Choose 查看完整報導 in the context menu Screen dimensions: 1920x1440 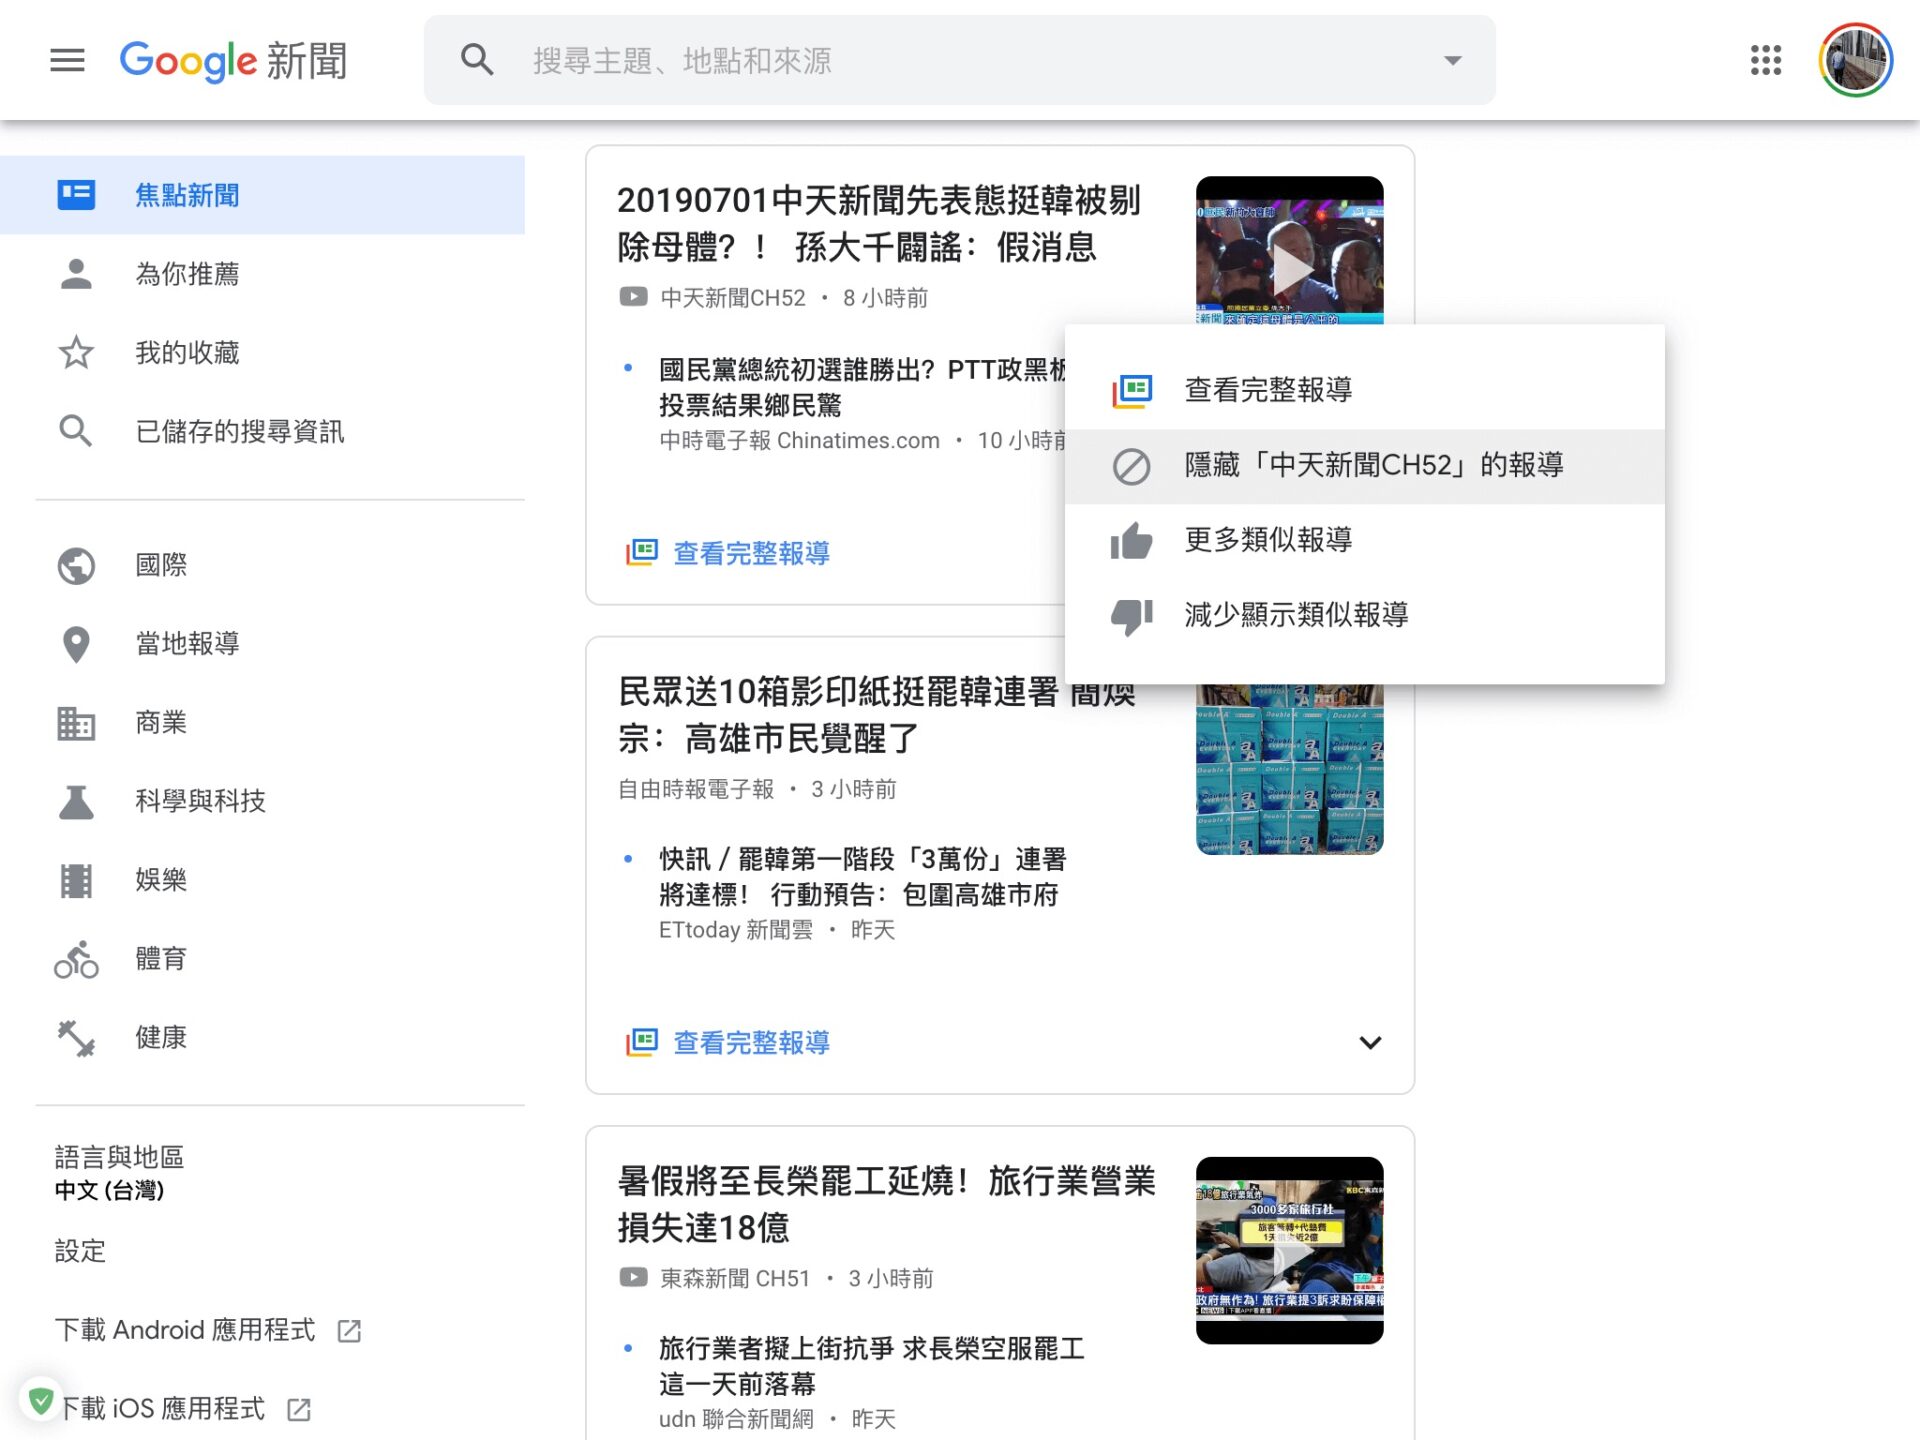[1365, 390]
